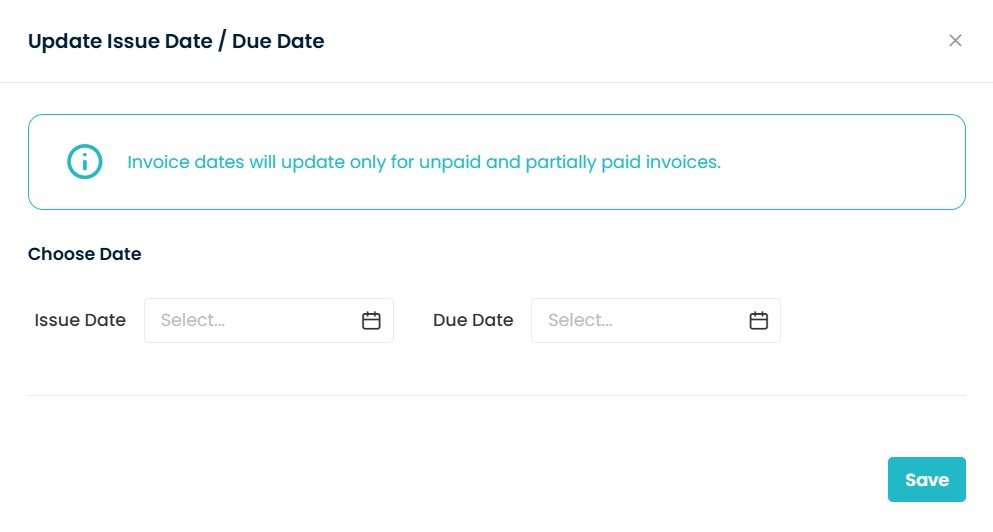Select the Issue Date 'Select...' placeholder
This screenshot has height=532, width=993.
click(x=193, y=321)
